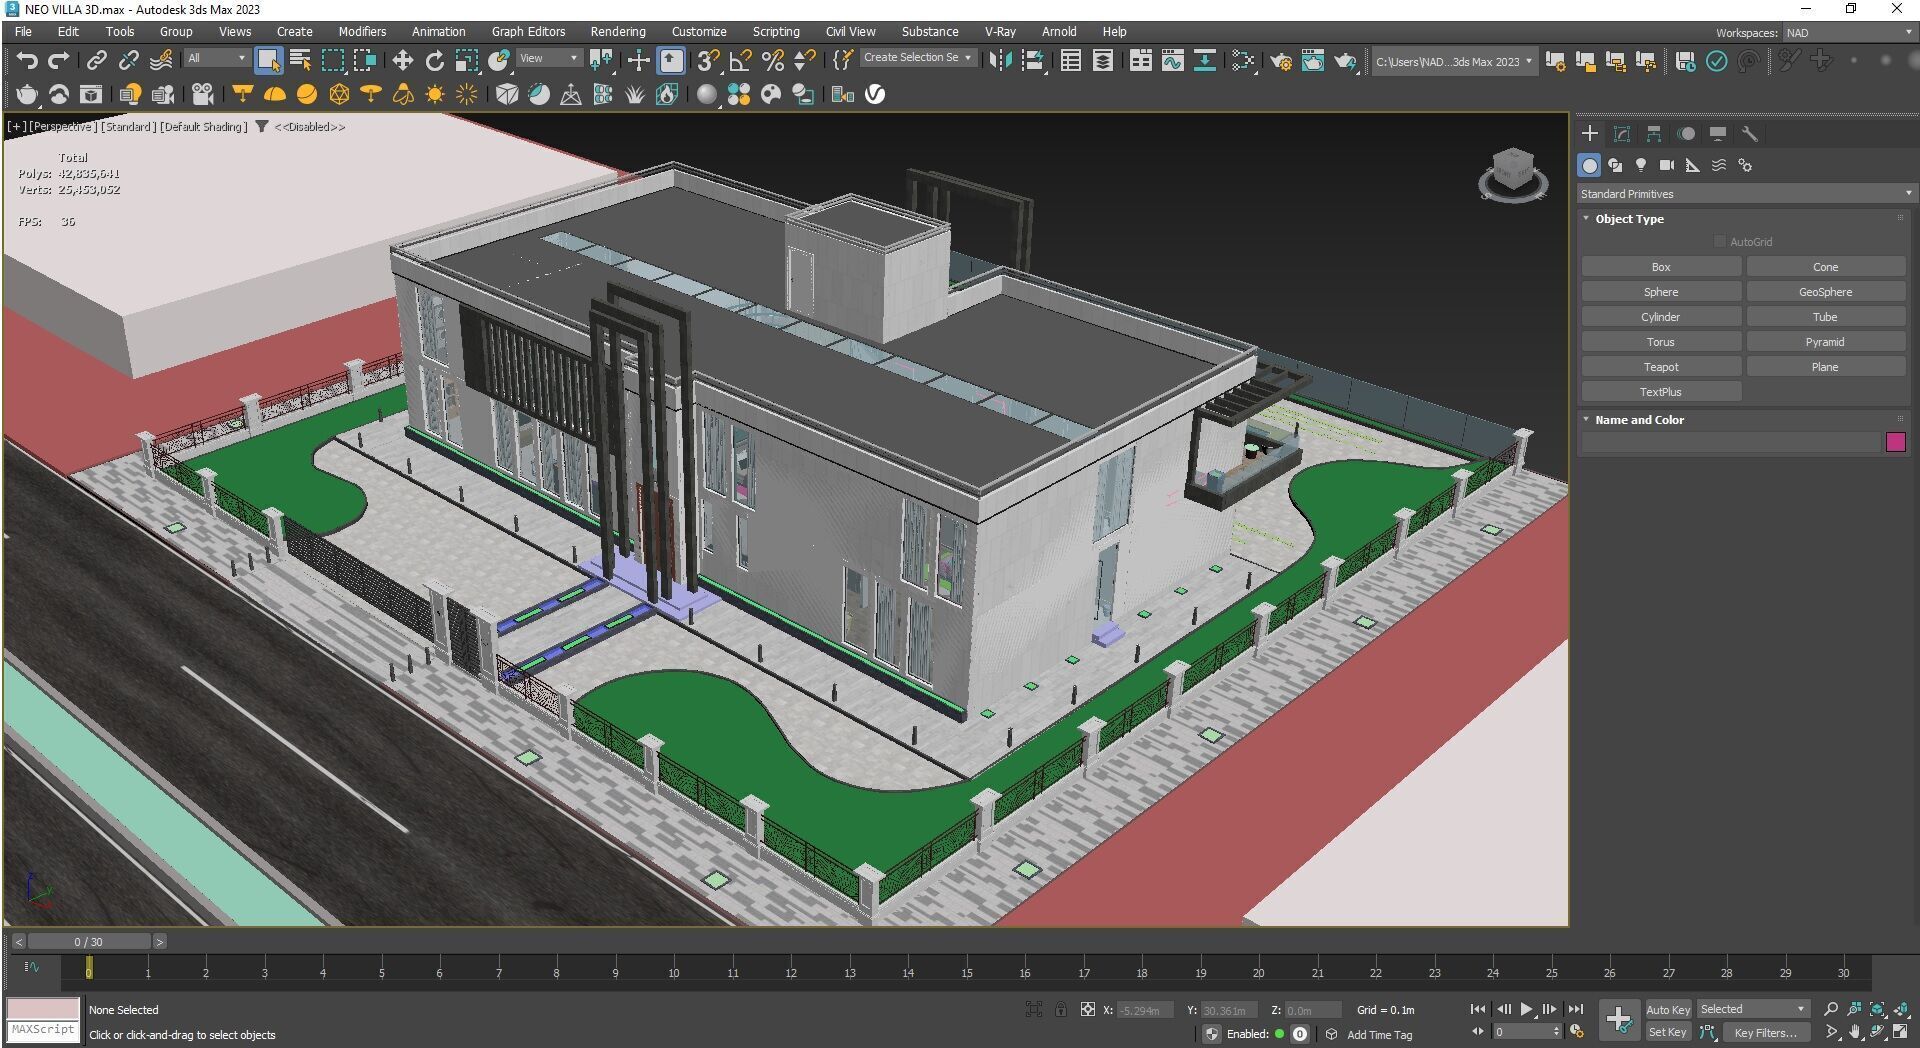Collapse the Name and Color rollout
Image resolution: width=1920 pixels, height=1048 pixels.
click(x=1586, y=419)
